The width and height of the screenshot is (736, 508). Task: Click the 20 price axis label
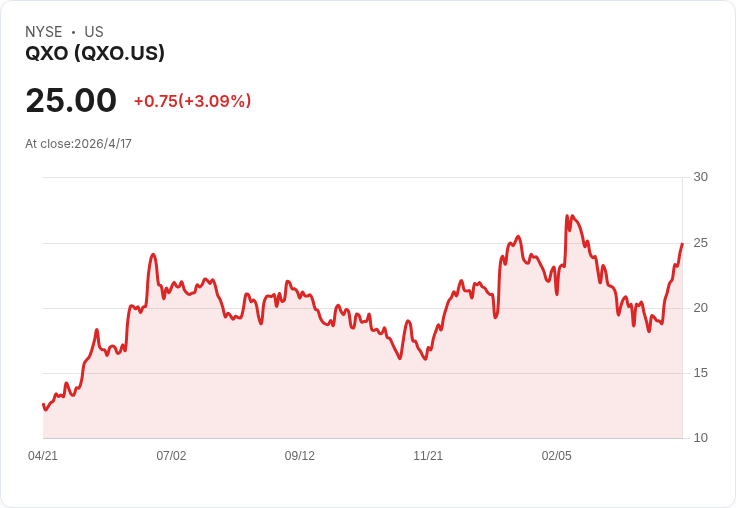point(700,308)
